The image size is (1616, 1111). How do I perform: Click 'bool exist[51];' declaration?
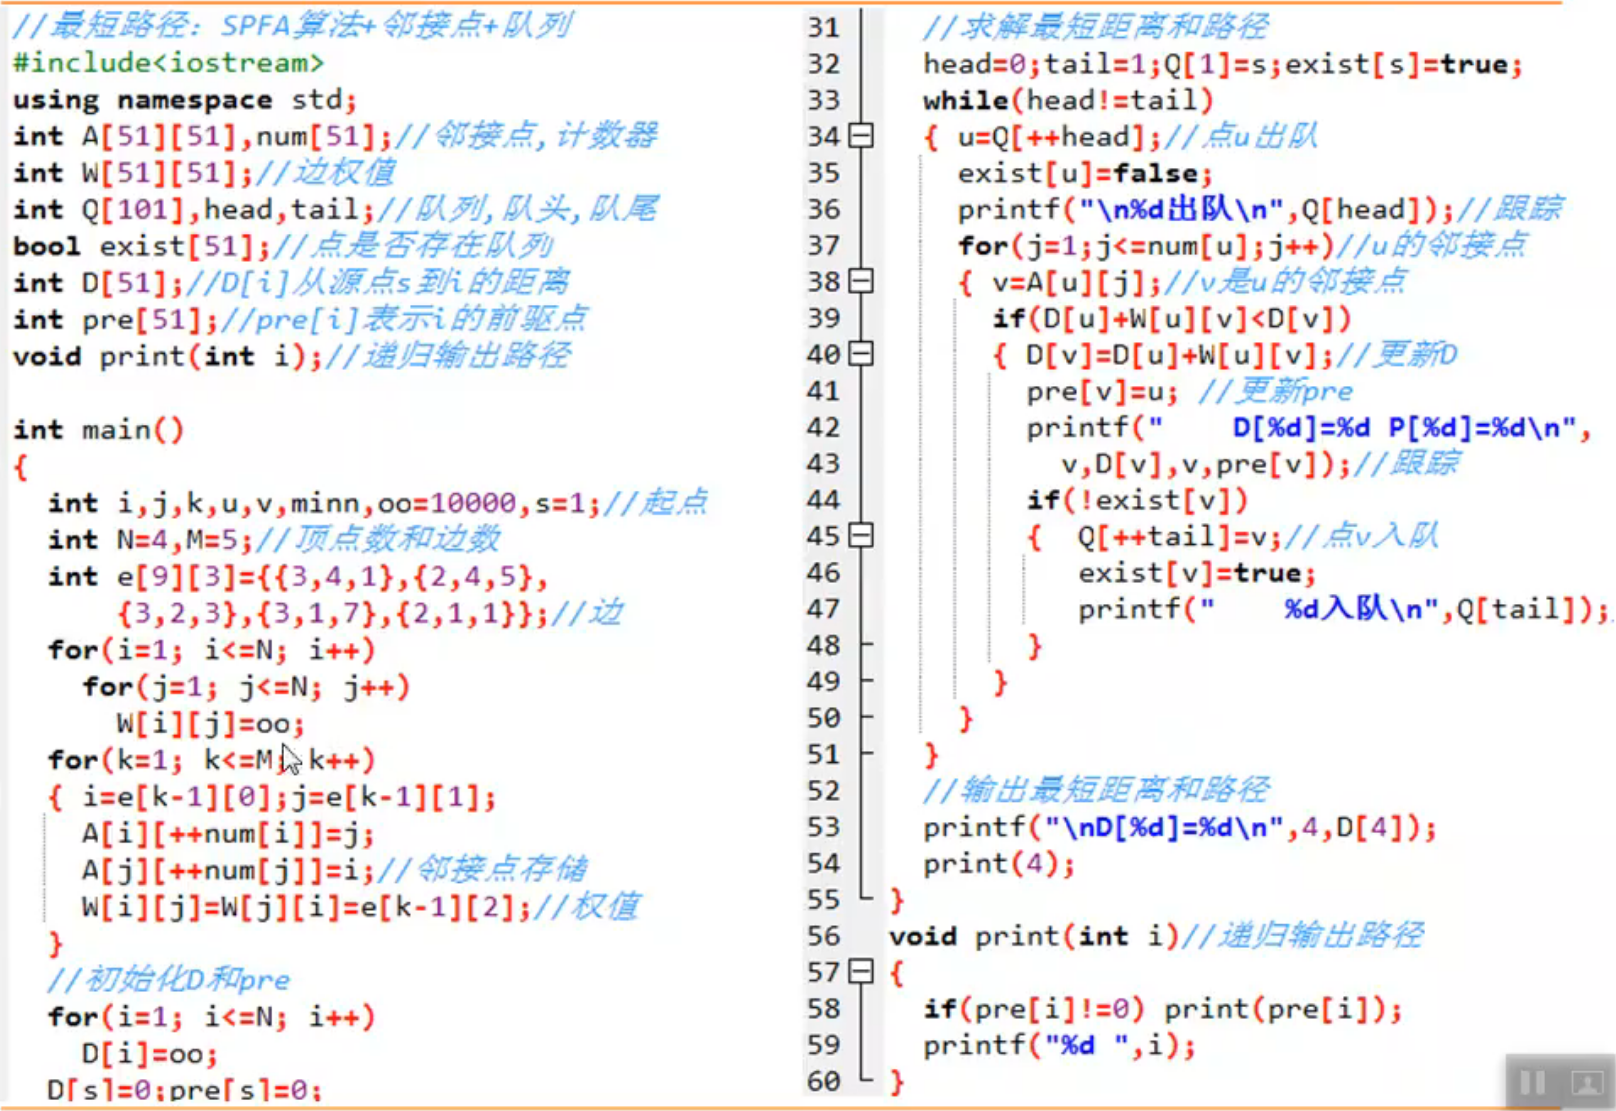tap(141, 246)
